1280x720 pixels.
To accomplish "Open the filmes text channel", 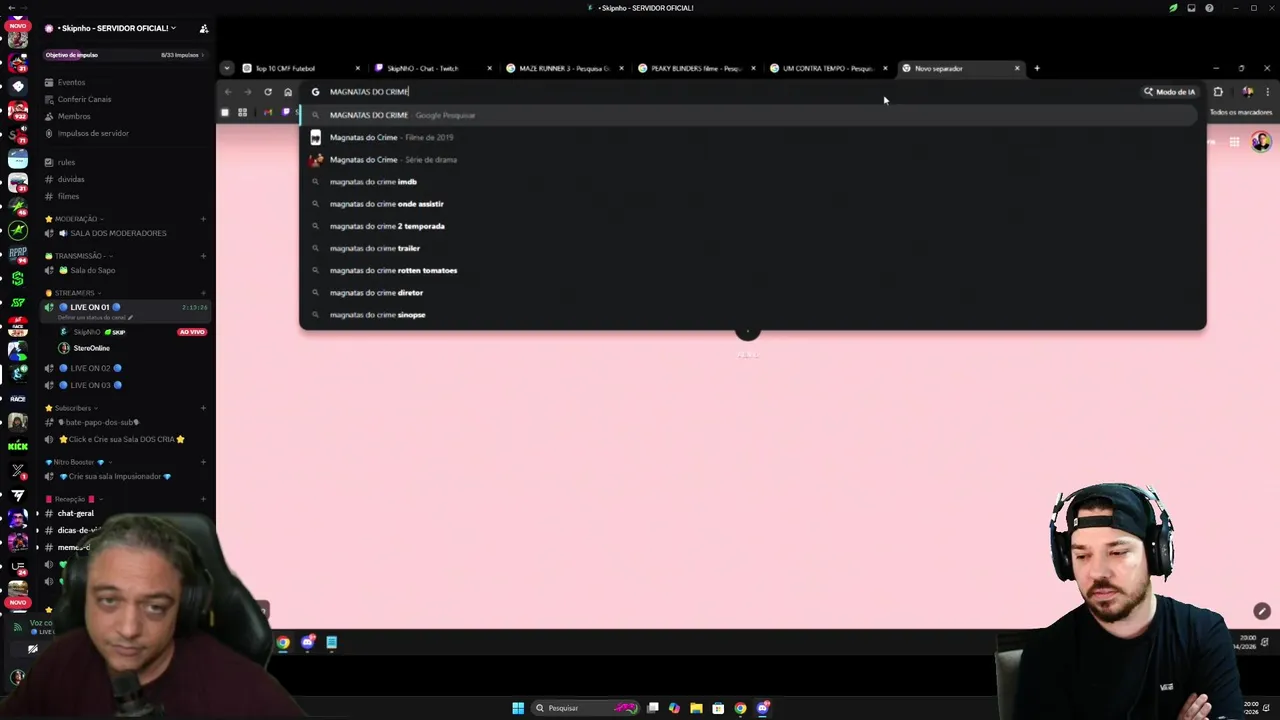I will (x=68, y=196).
